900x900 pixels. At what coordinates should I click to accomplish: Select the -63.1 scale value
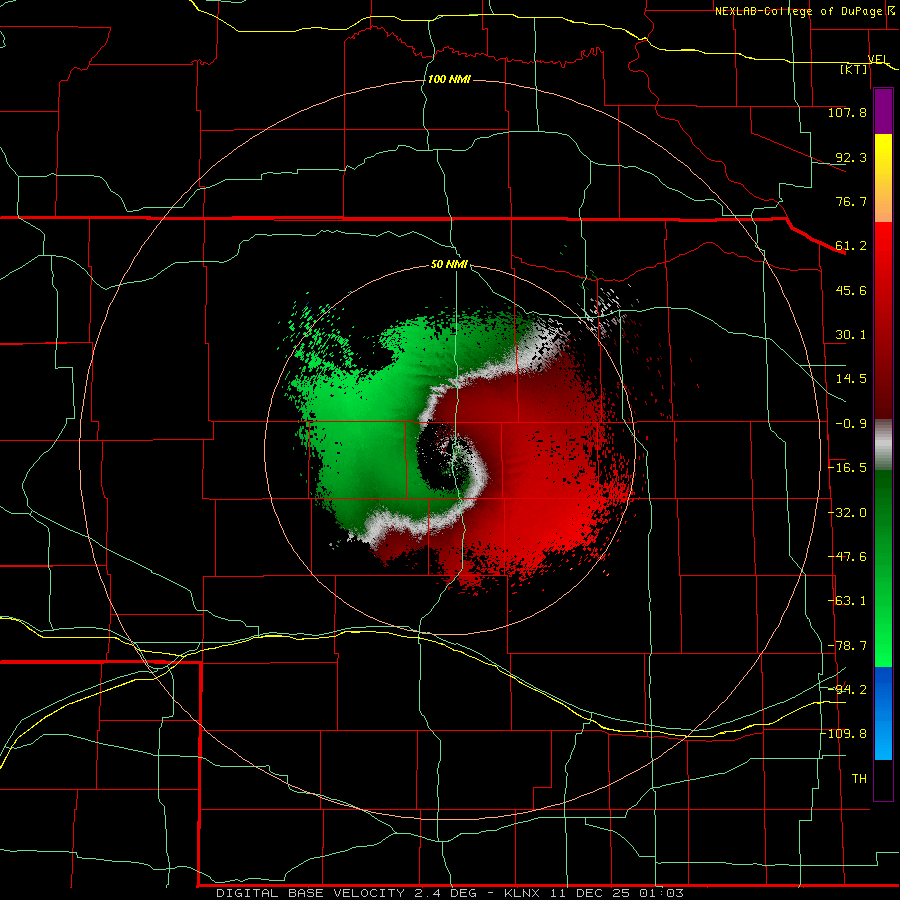coord(847,601)
